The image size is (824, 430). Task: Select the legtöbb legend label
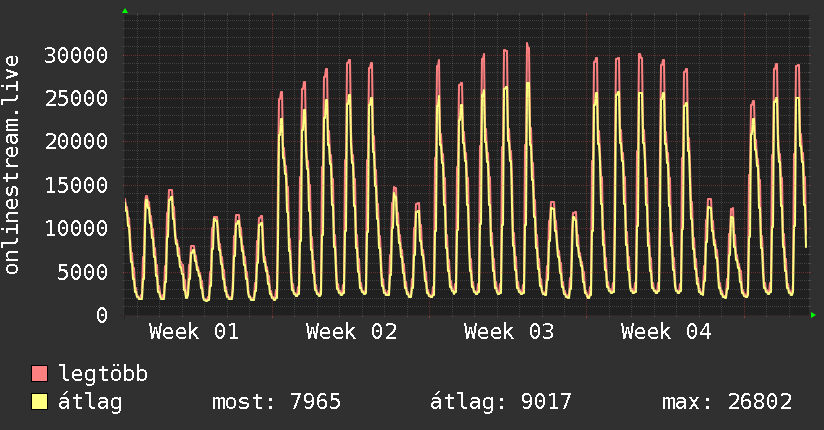[x=104, y=374]
